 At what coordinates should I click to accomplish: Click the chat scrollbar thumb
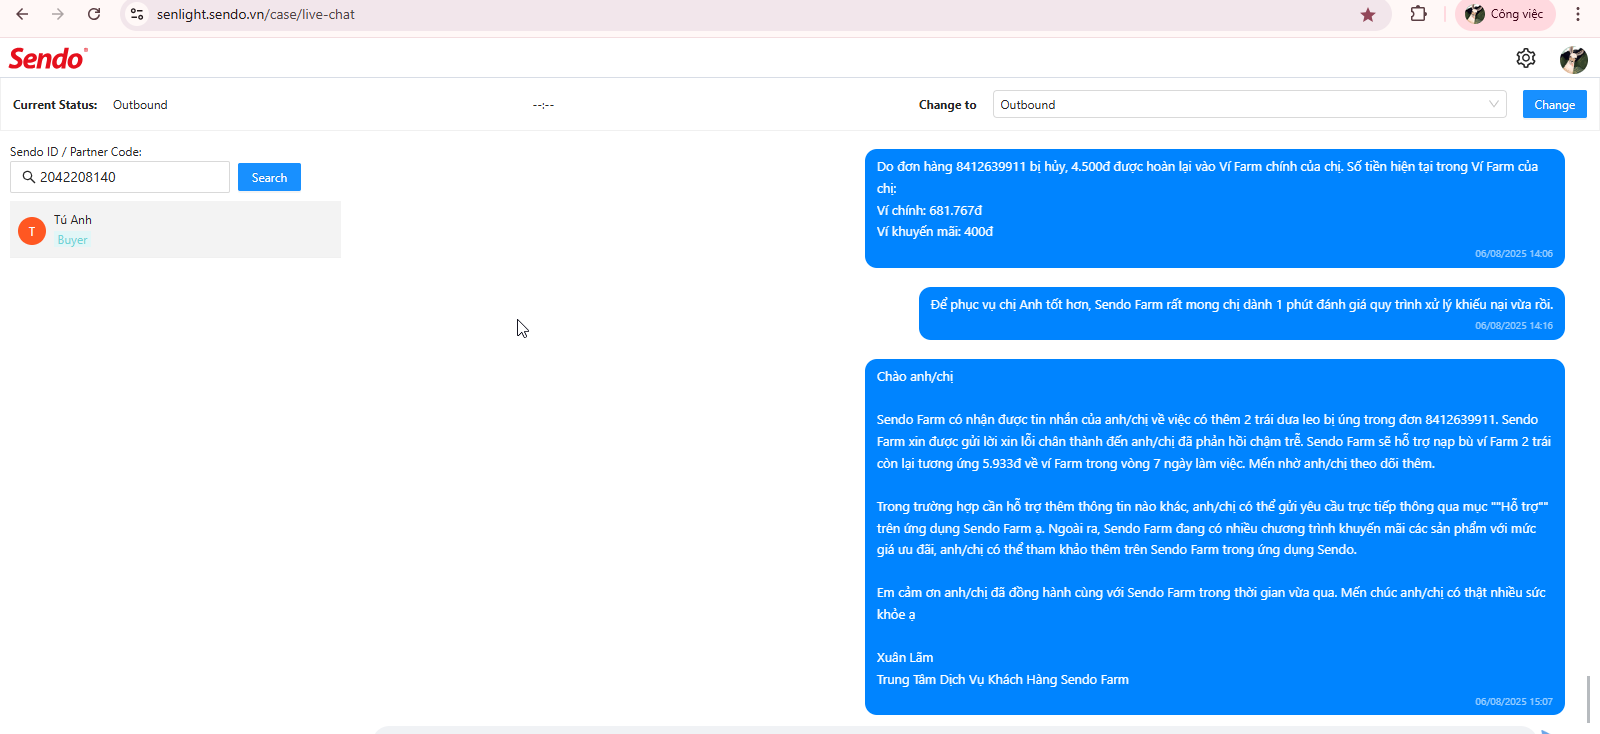click(x=1588, y=699)
